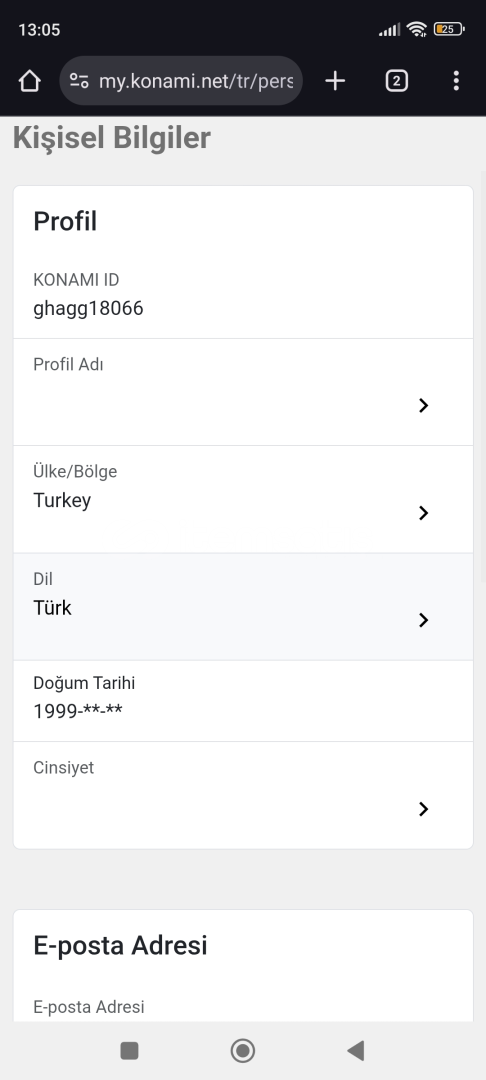Tap the E-posta Adresi section heading

coord(120,946)
